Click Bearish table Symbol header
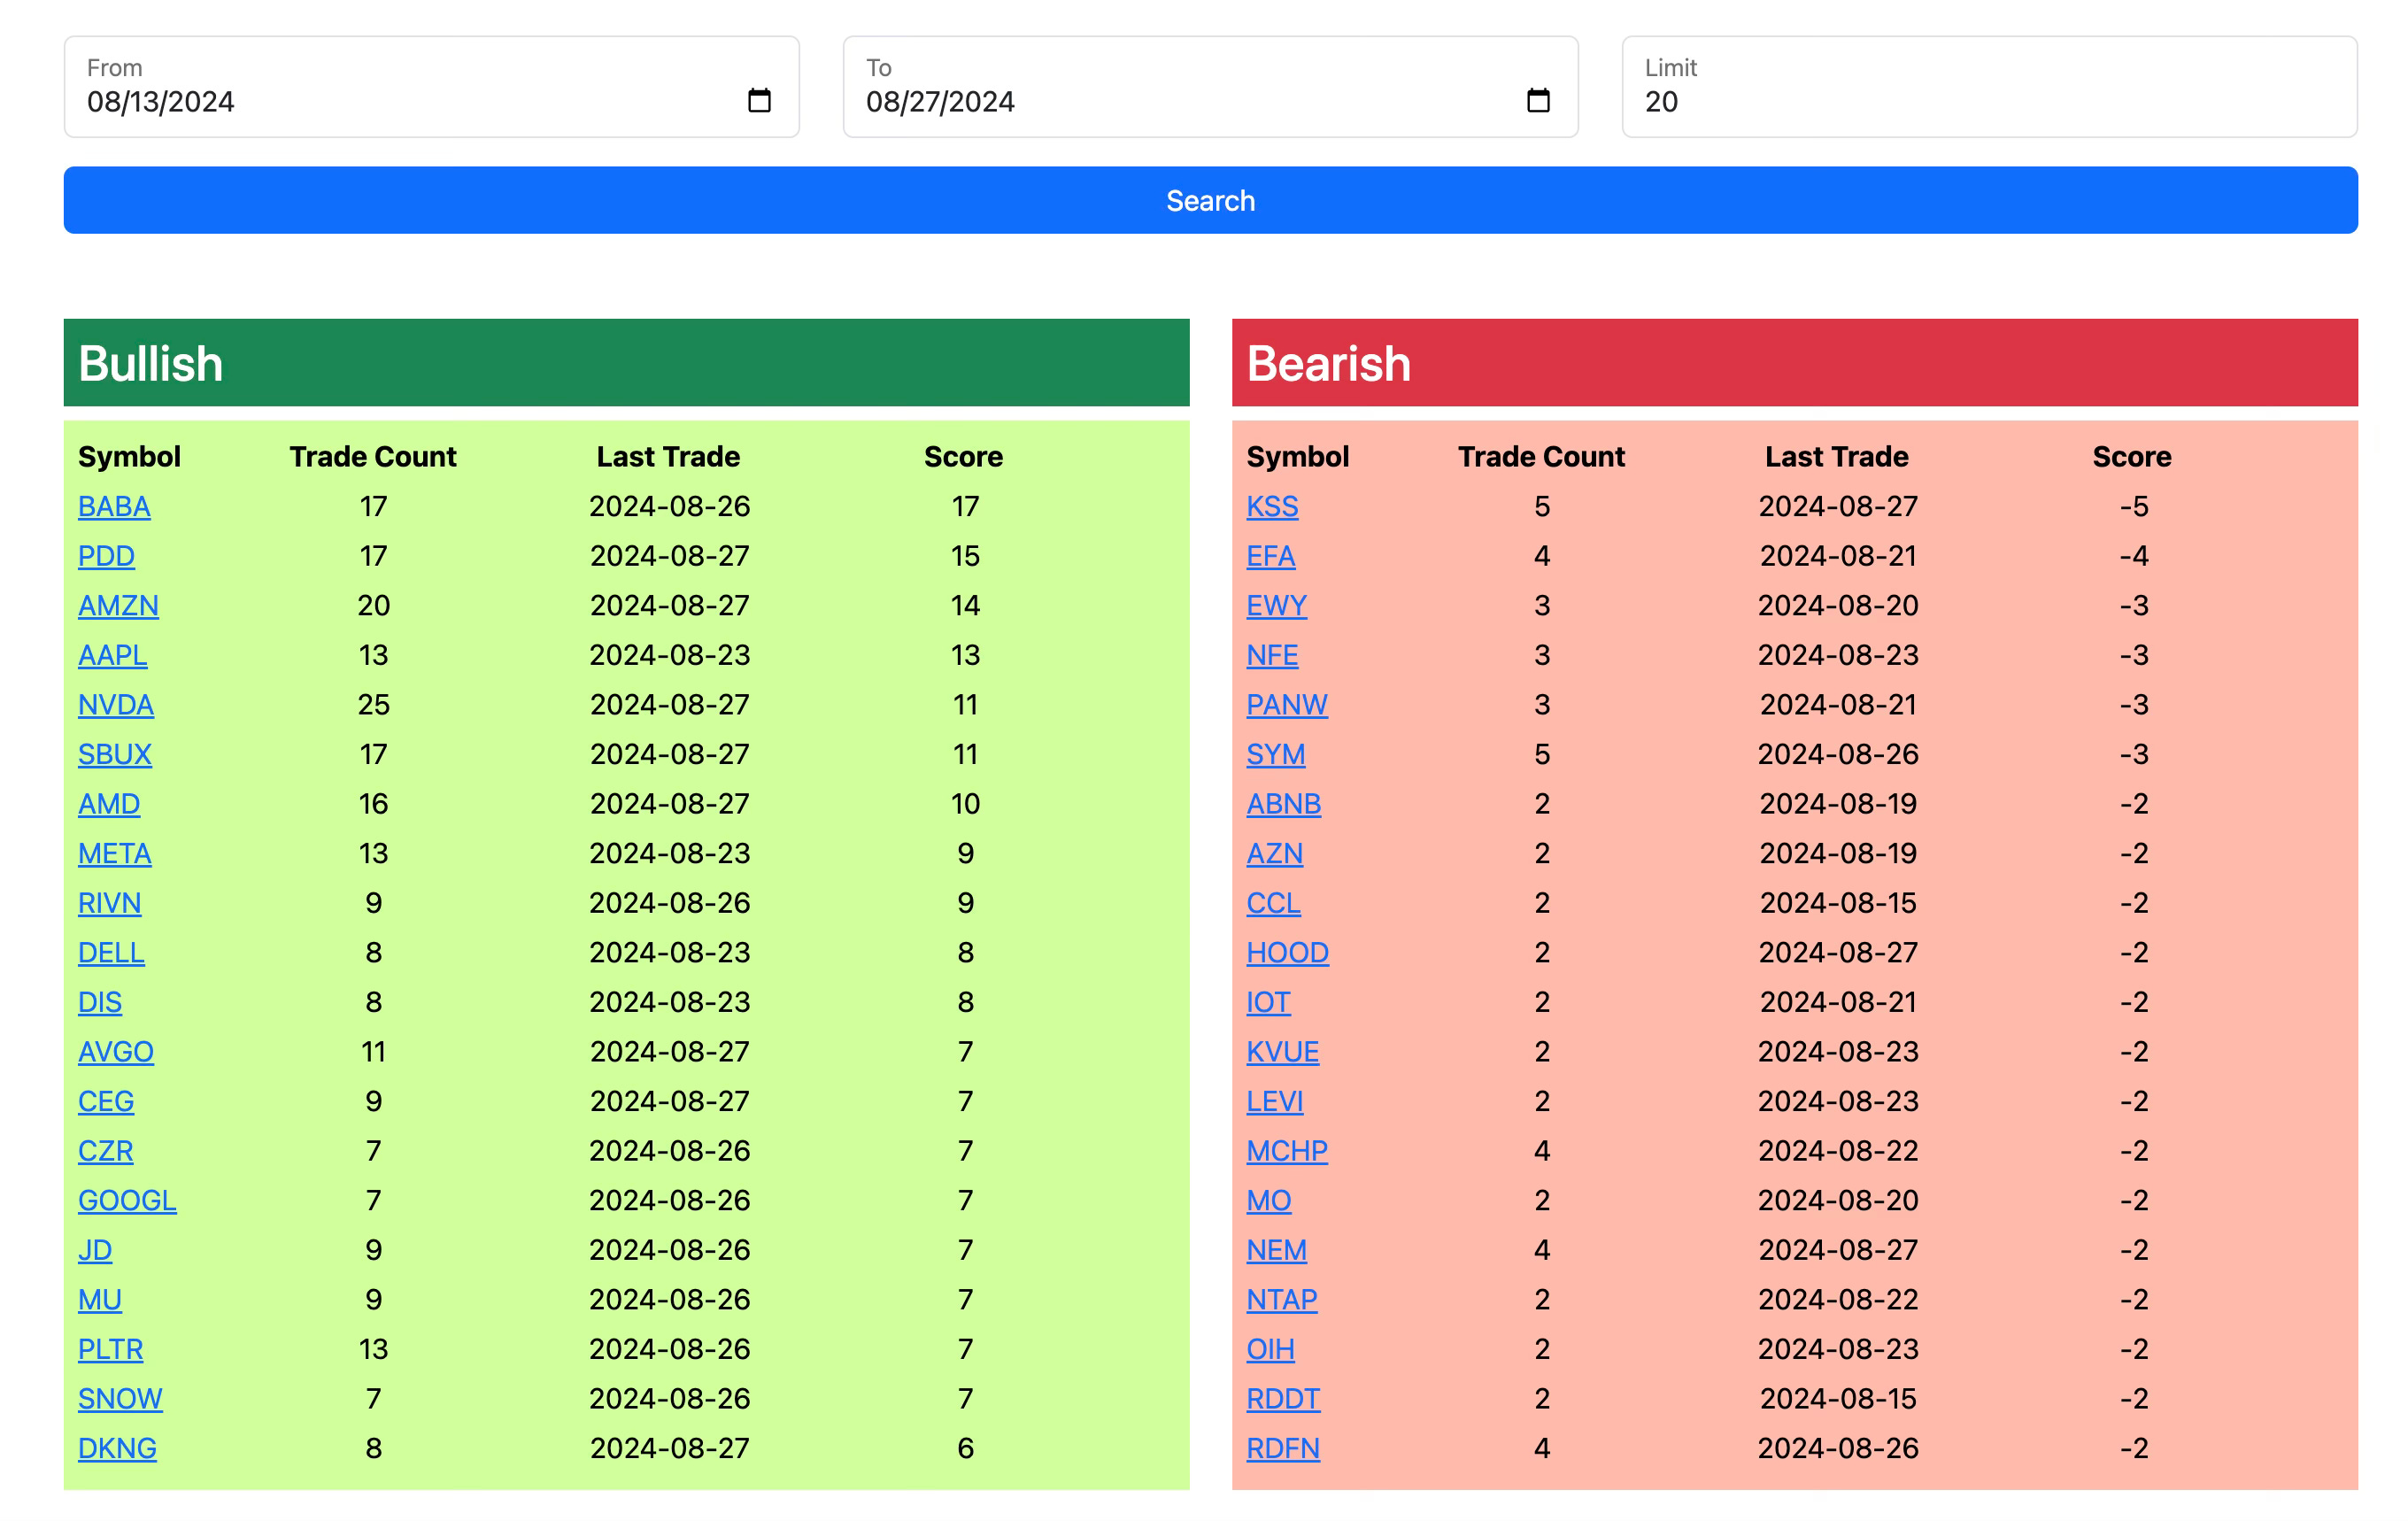 1297,457
